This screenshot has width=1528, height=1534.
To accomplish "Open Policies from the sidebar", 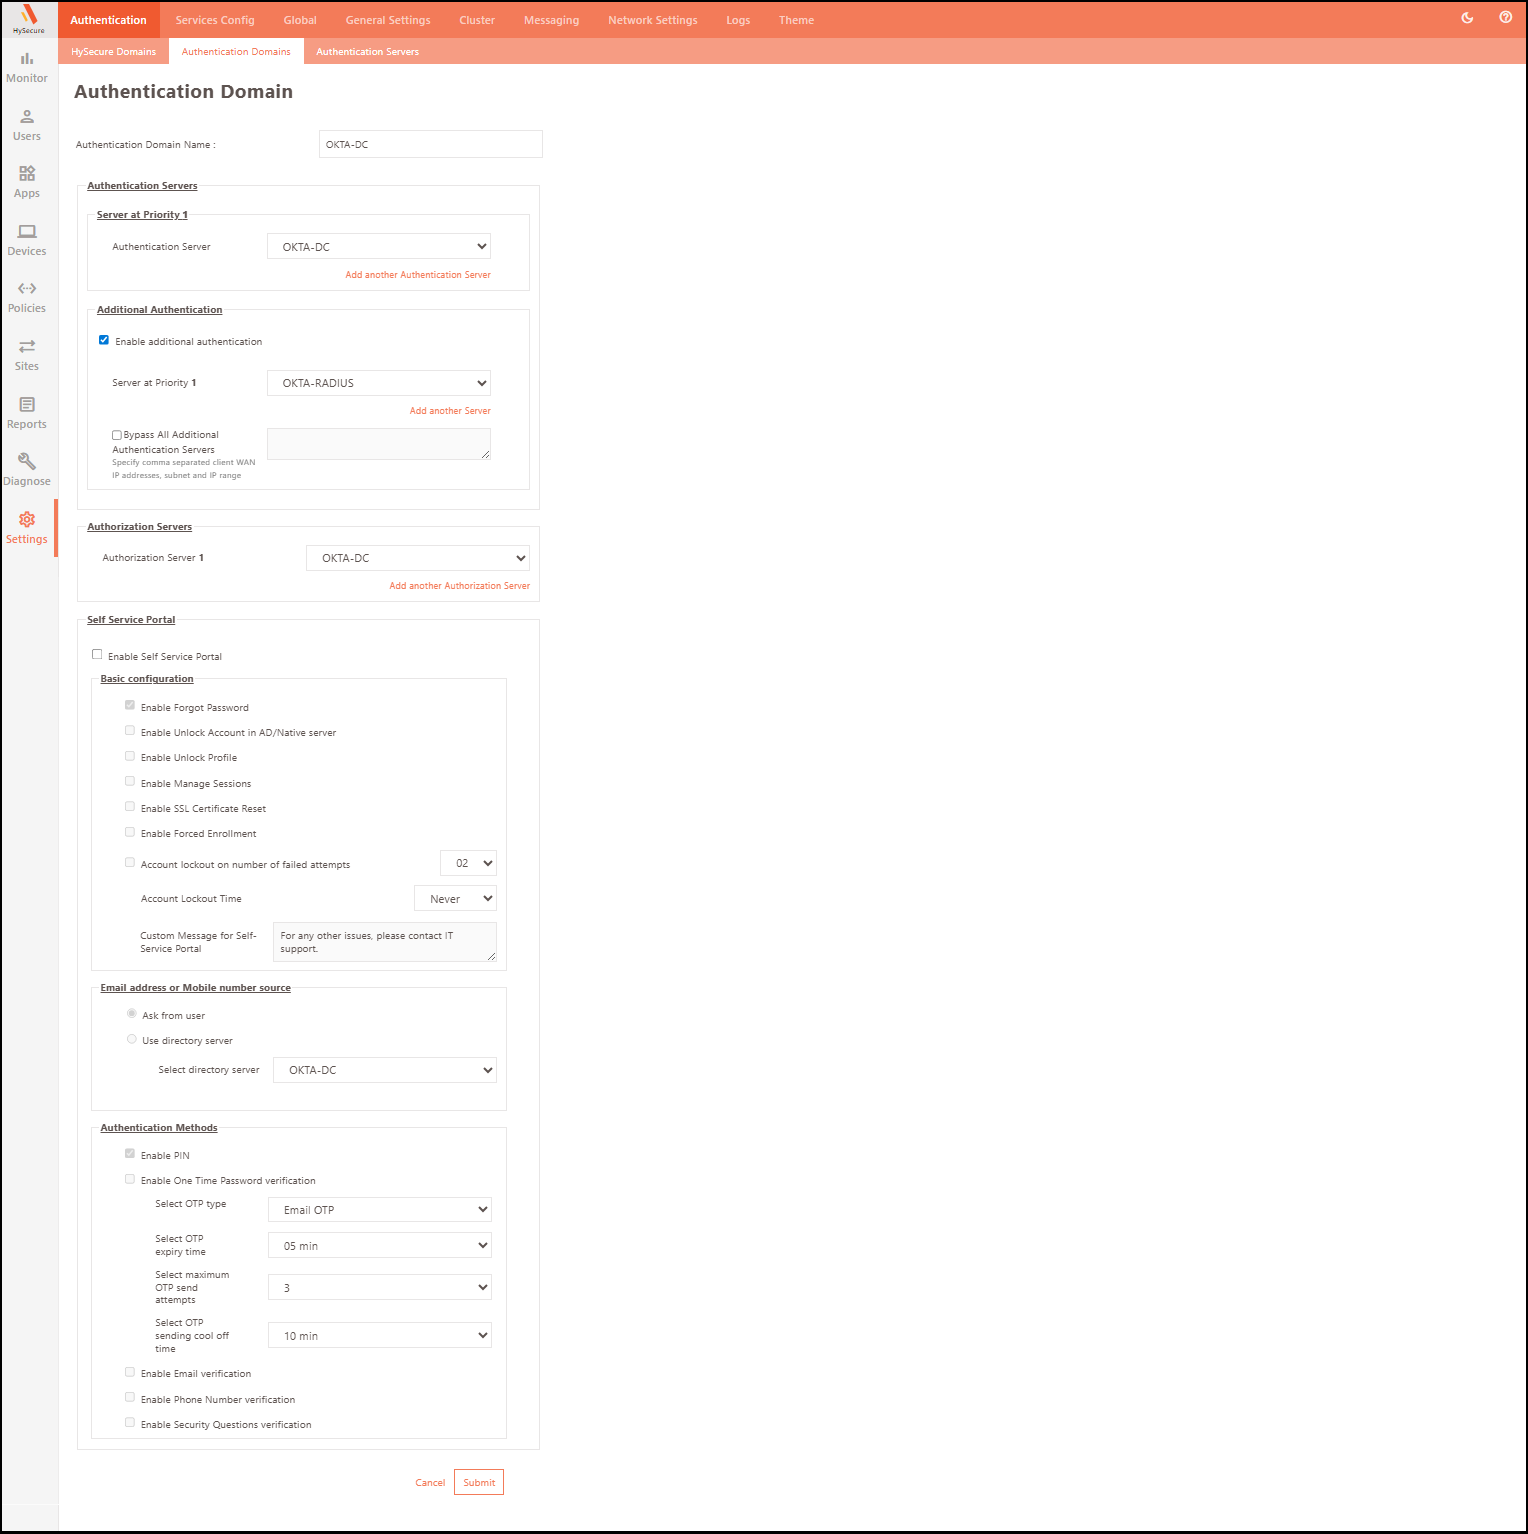I will point(27,297).
